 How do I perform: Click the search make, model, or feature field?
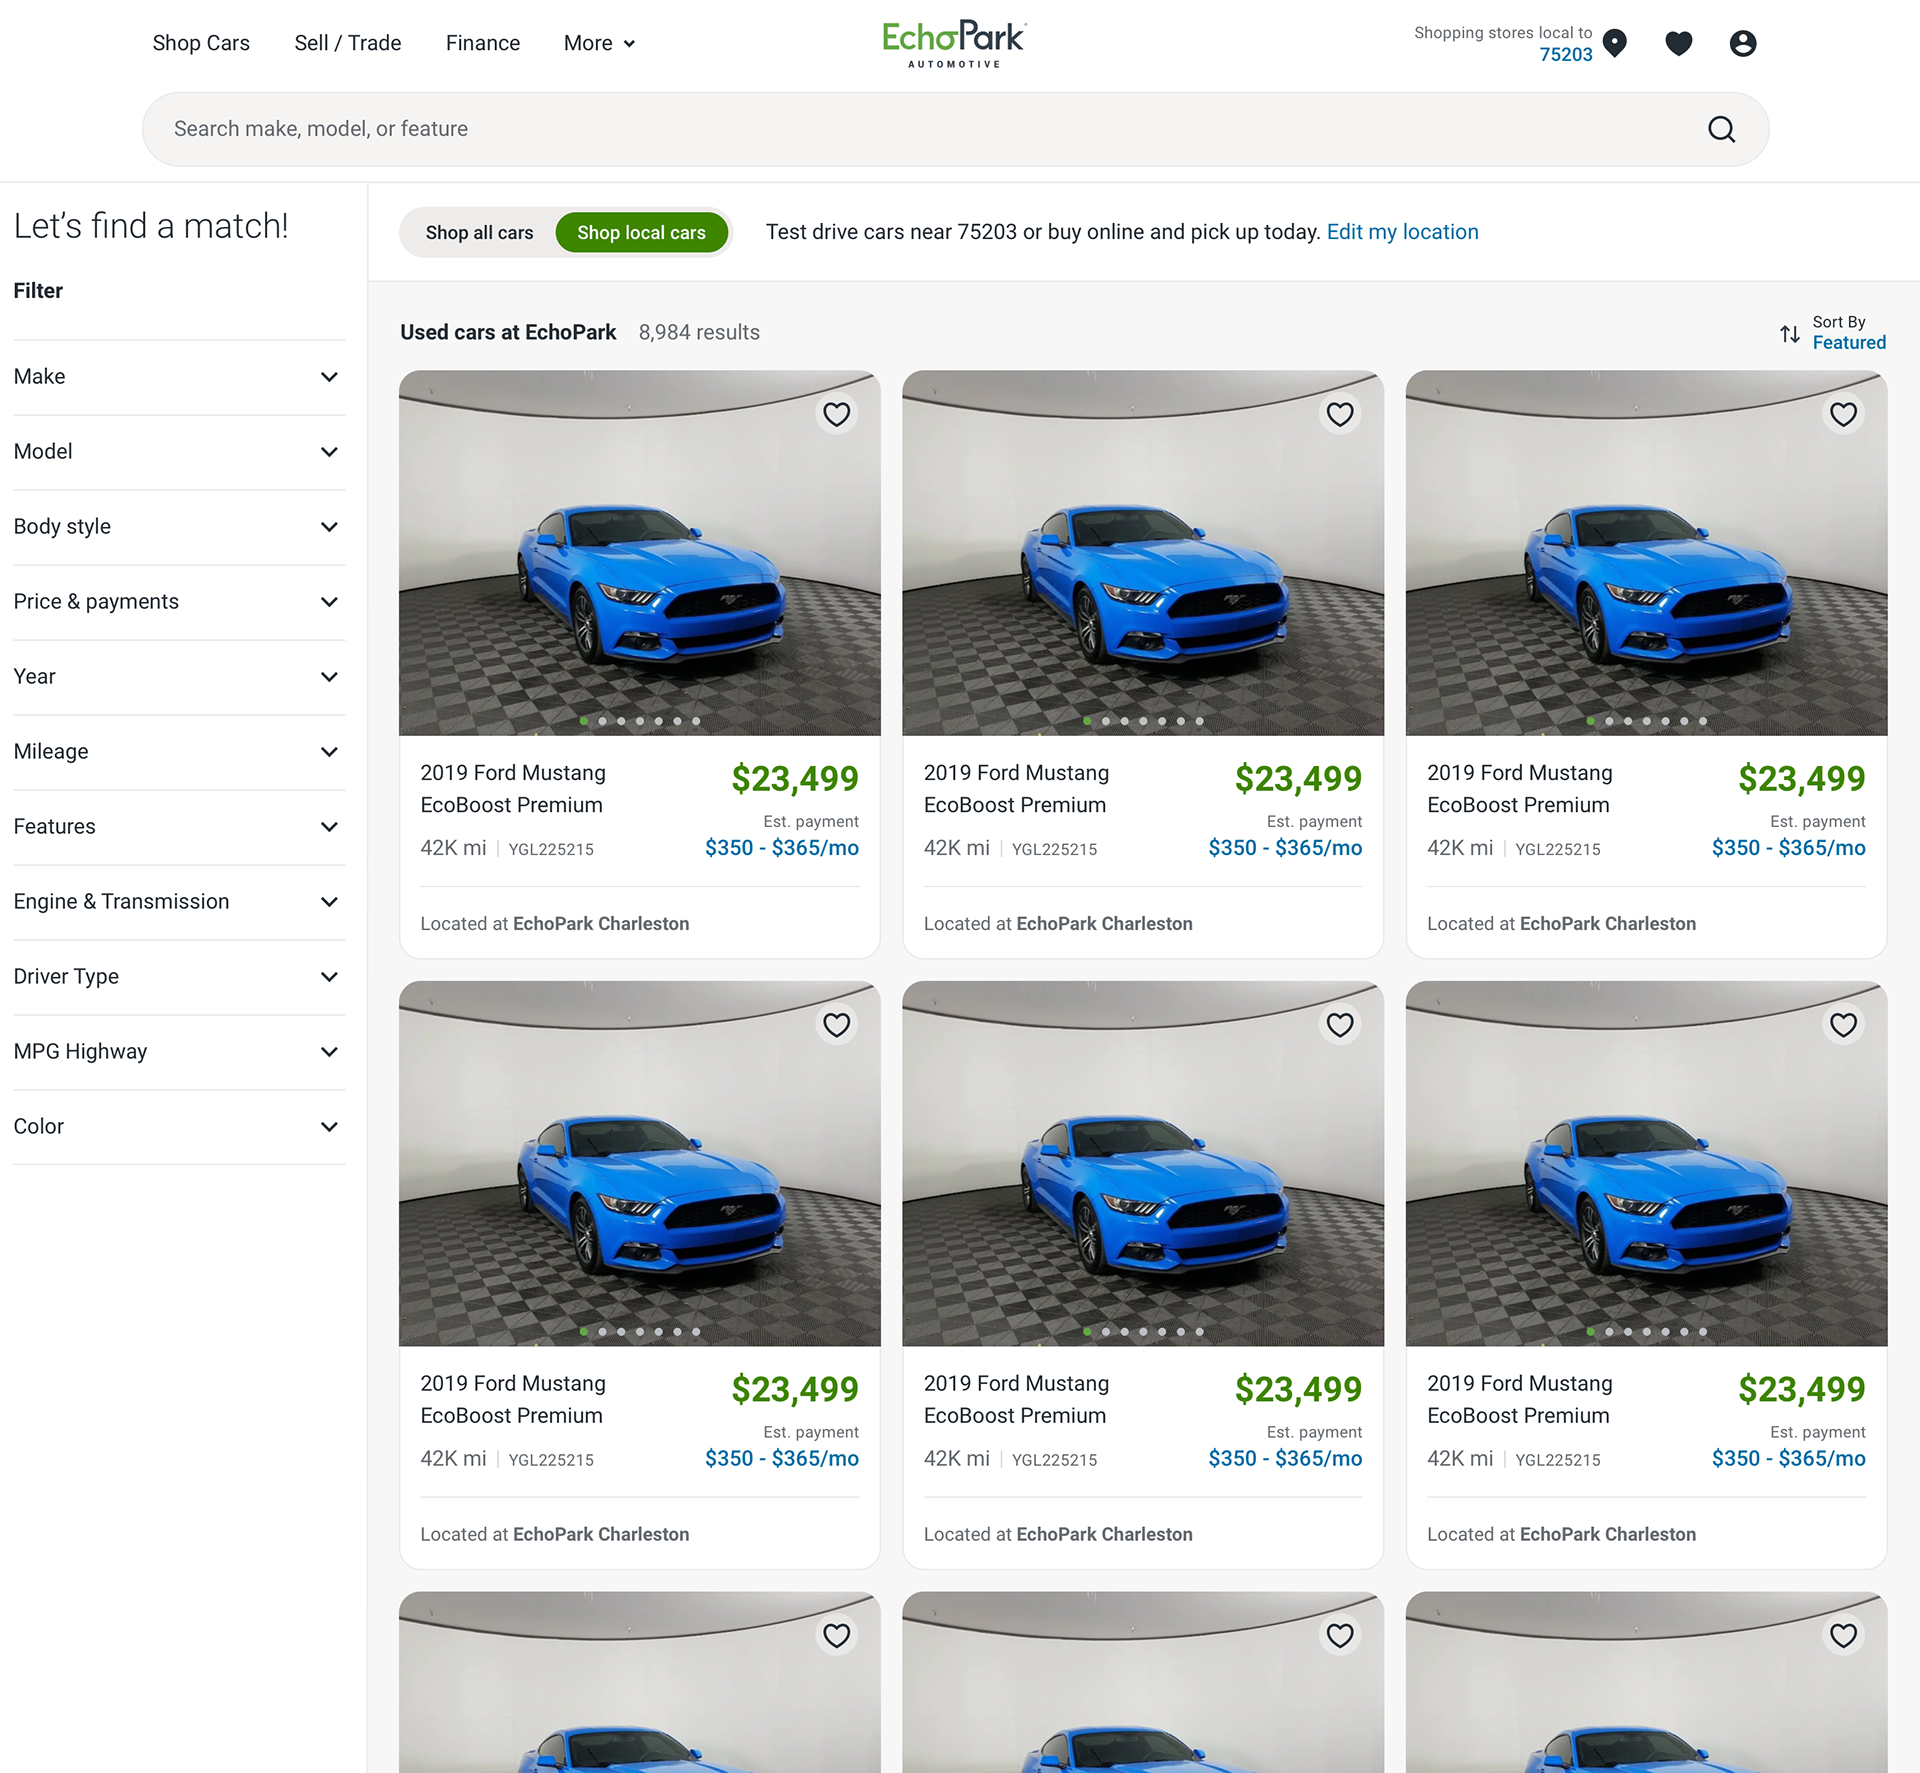coord(955,129)
